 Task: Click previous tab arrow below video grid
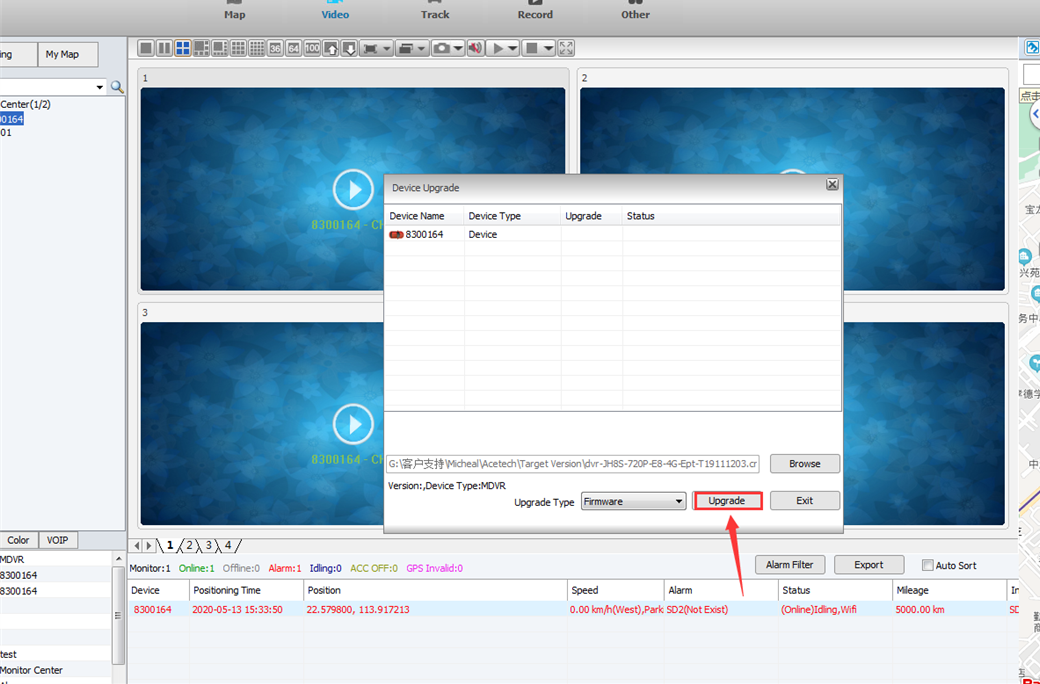pos(137,546)
